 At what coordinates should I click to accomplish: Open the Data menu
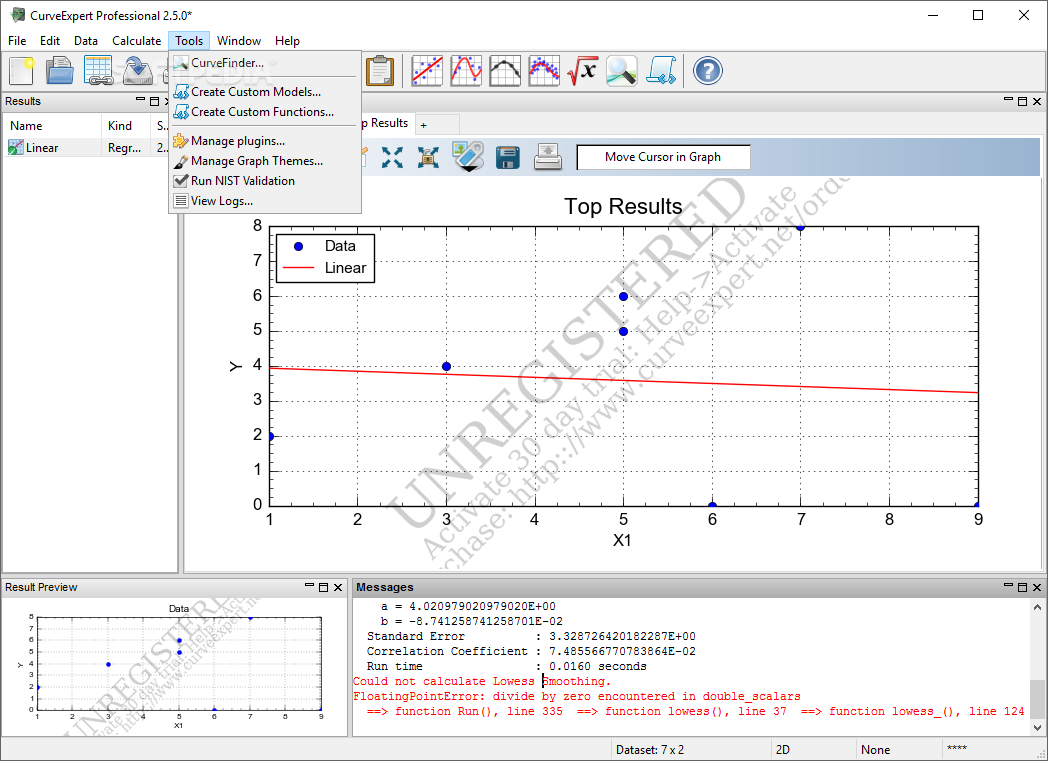pos(86,41)
